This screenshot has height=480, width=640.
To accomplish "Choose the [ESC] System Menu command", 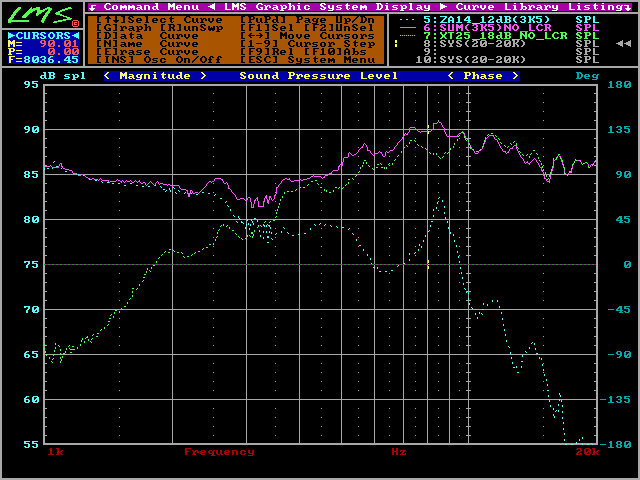I will [307, 60].
